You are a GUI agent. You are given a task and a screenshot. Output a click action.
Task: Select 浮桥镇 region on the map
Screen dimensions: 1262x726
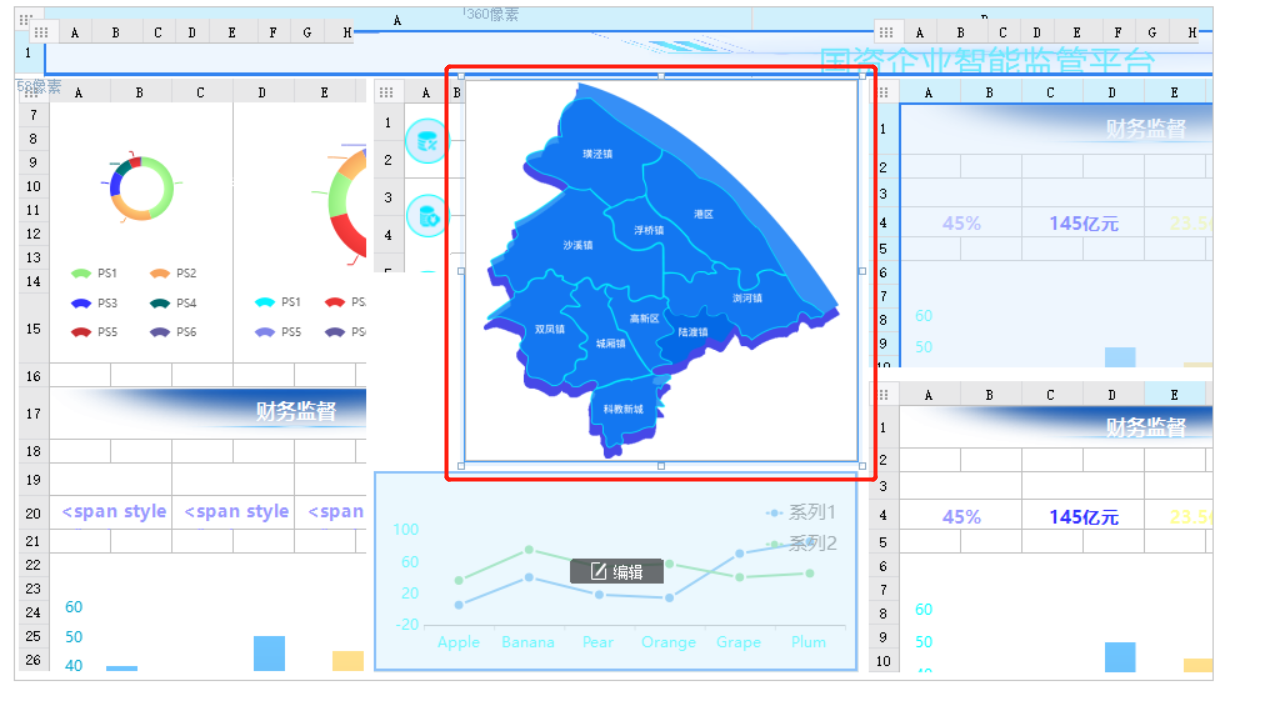[649, 230]
